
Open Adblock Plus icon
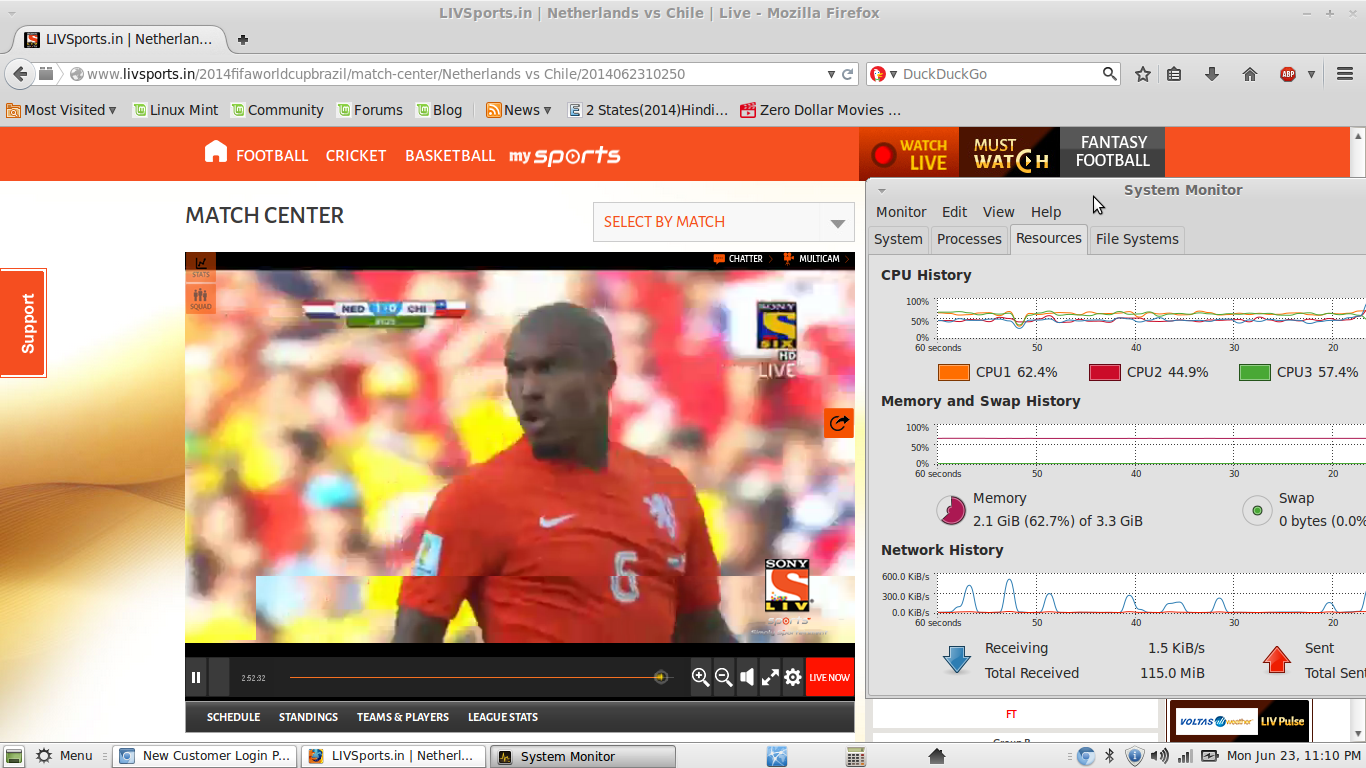(1288, 74)
